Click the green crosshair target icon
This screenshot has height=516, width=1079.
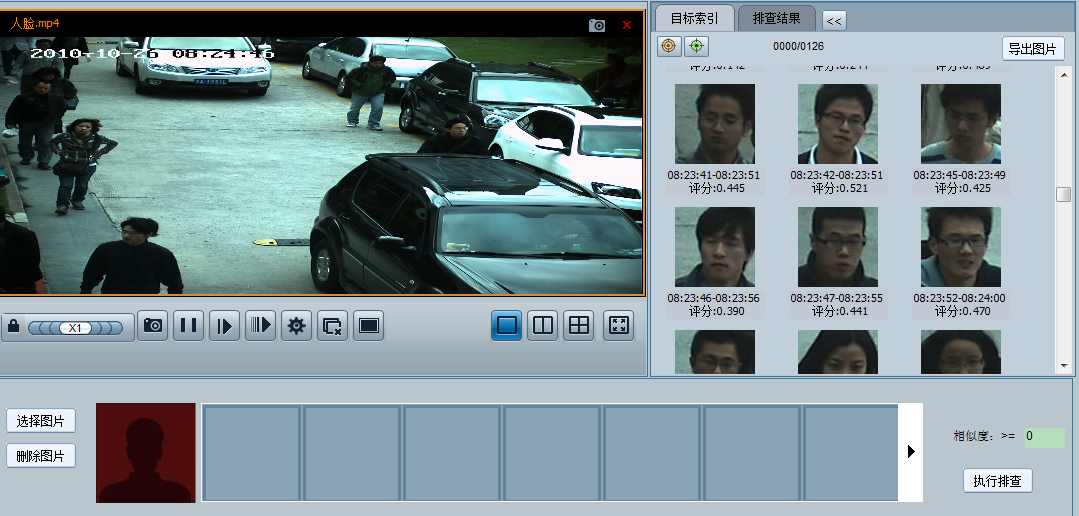696,46
